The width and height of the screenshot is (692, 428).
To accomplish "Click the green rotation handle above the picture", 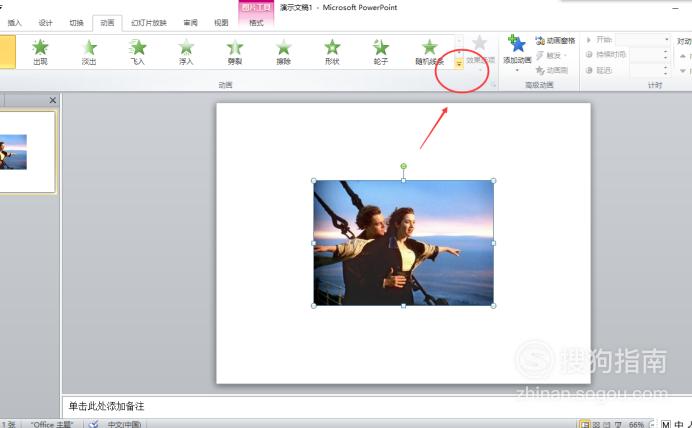I will pyautogui.click(x=403, y=166).
